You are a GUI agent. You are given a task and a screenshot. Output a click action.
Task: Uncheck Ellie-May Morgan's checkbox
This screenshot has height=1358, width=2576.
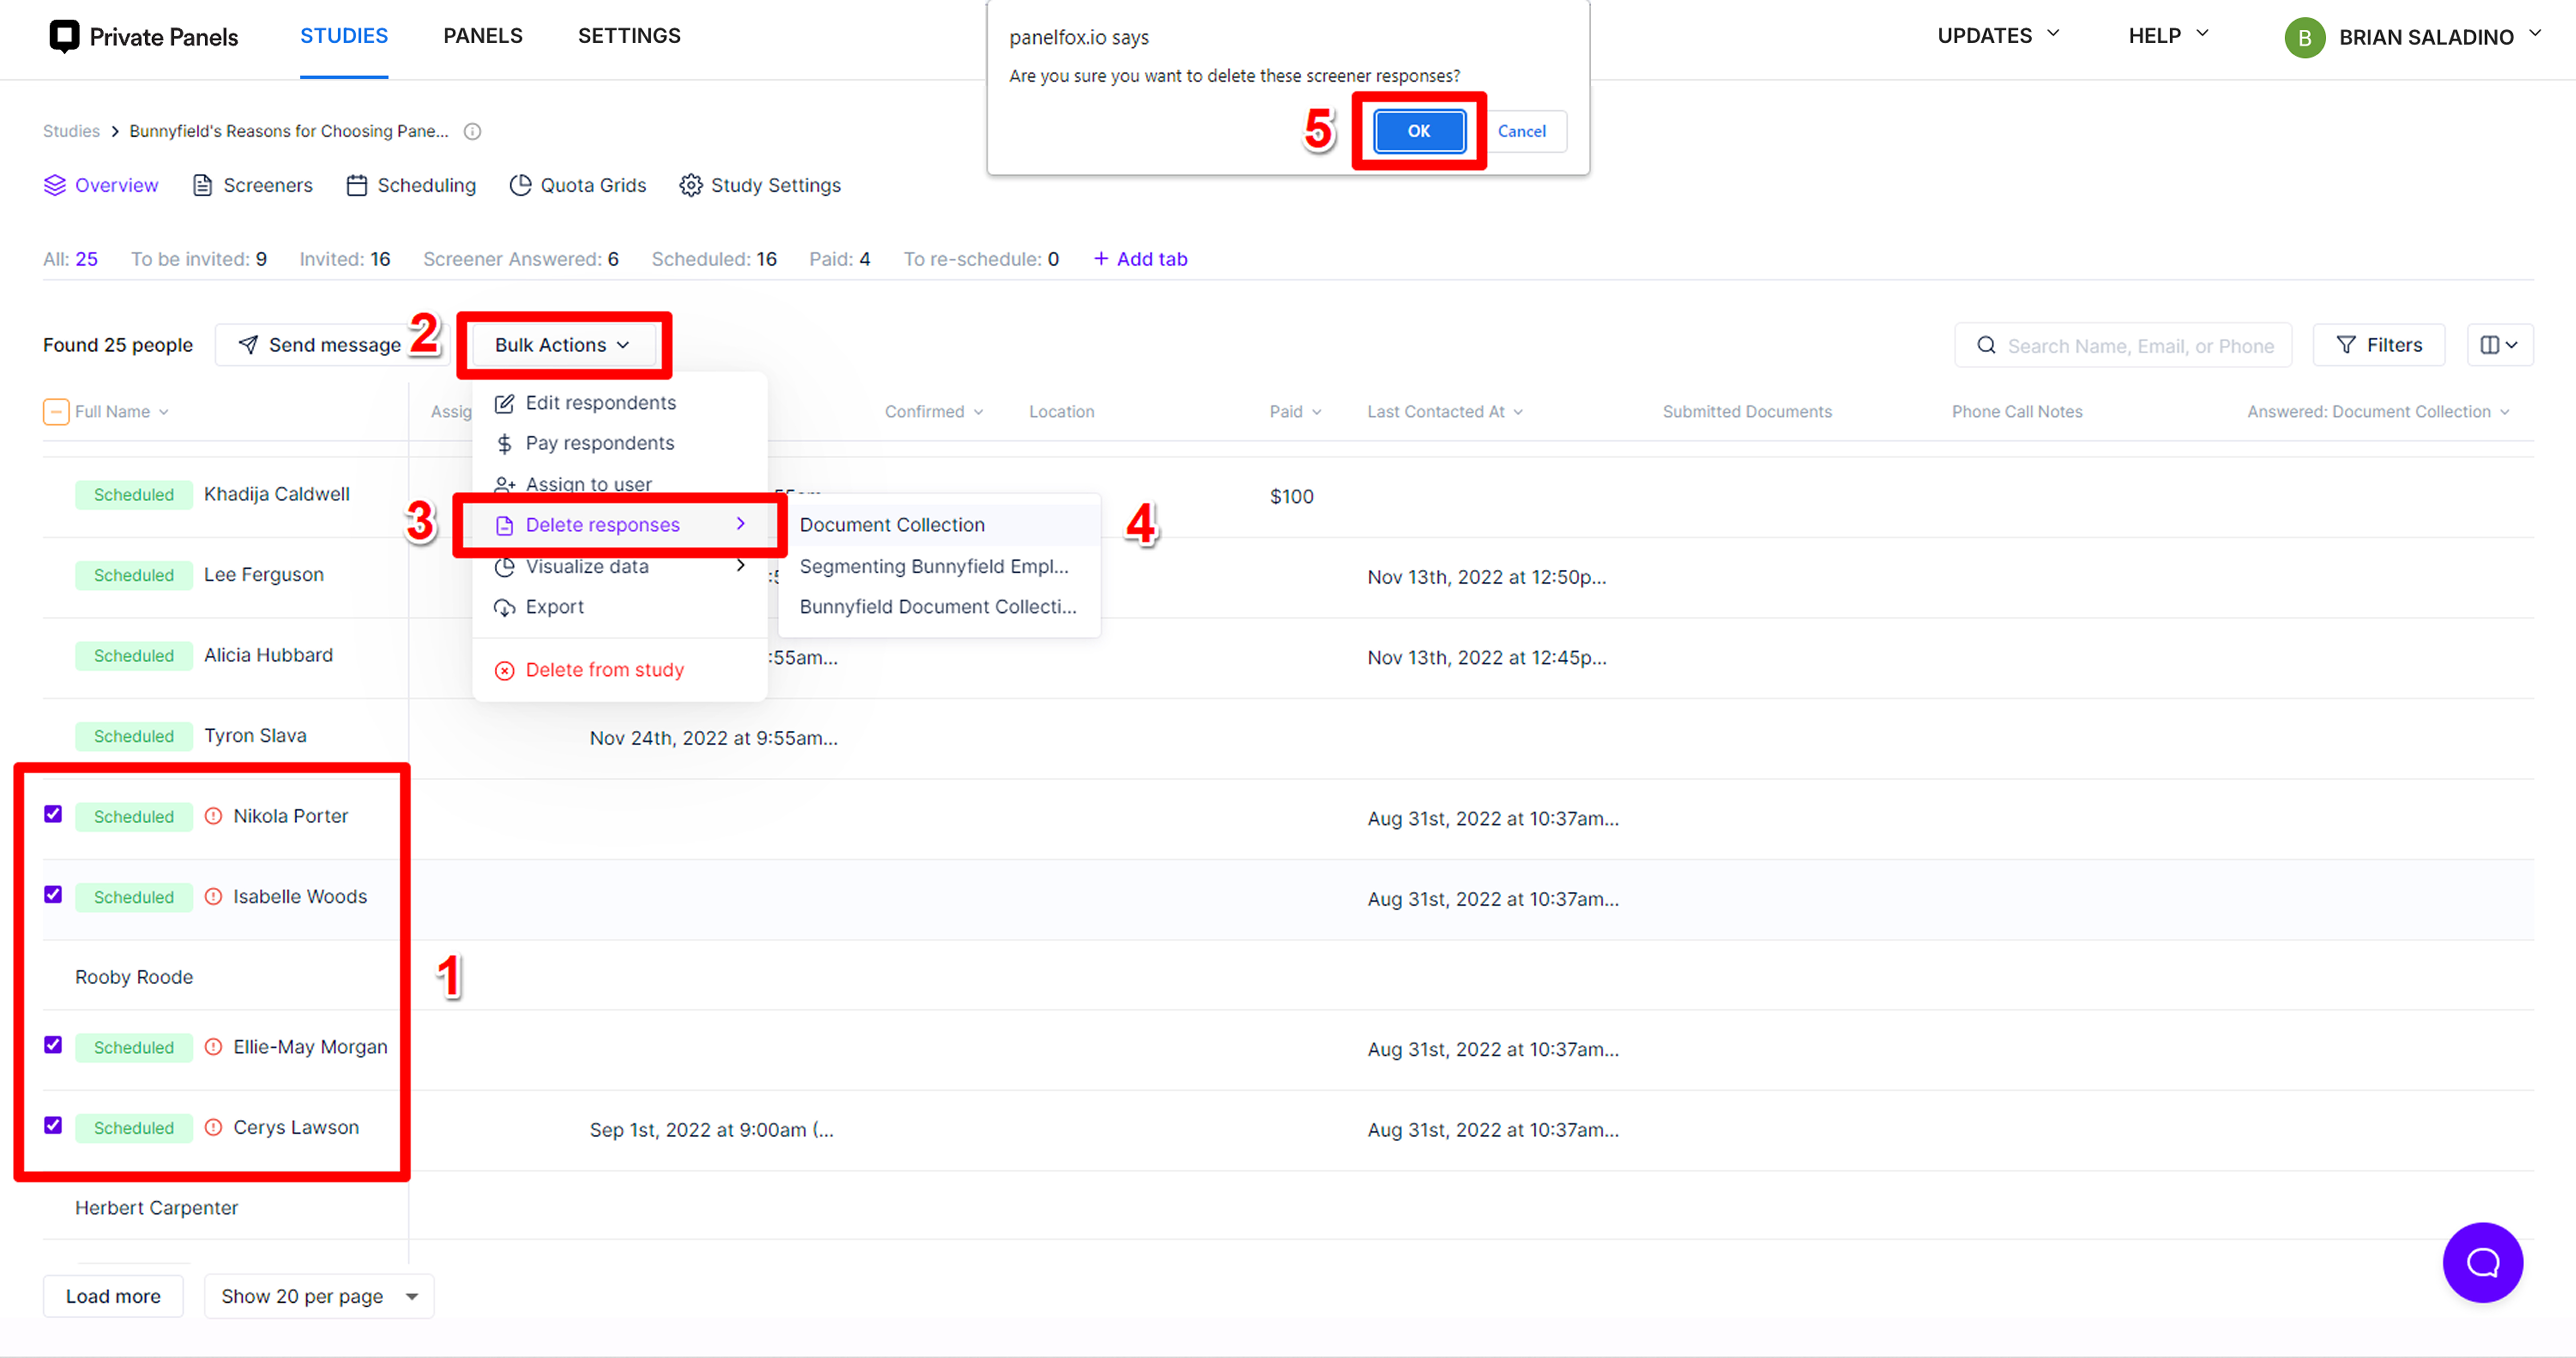click(x=53, y=1045)
